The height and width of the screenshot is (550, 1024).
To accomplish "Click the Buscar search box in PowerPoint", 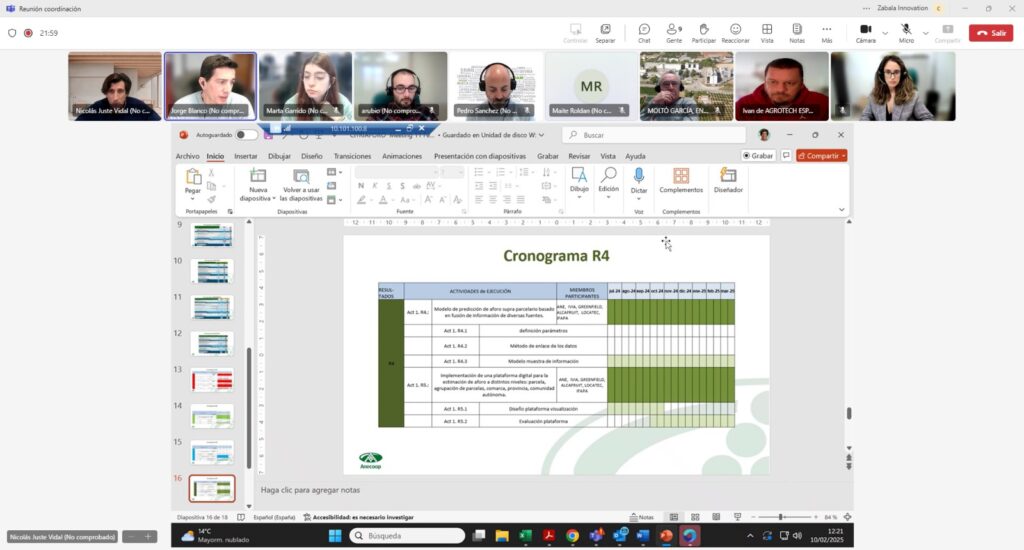I will click(x=654, y=135).
